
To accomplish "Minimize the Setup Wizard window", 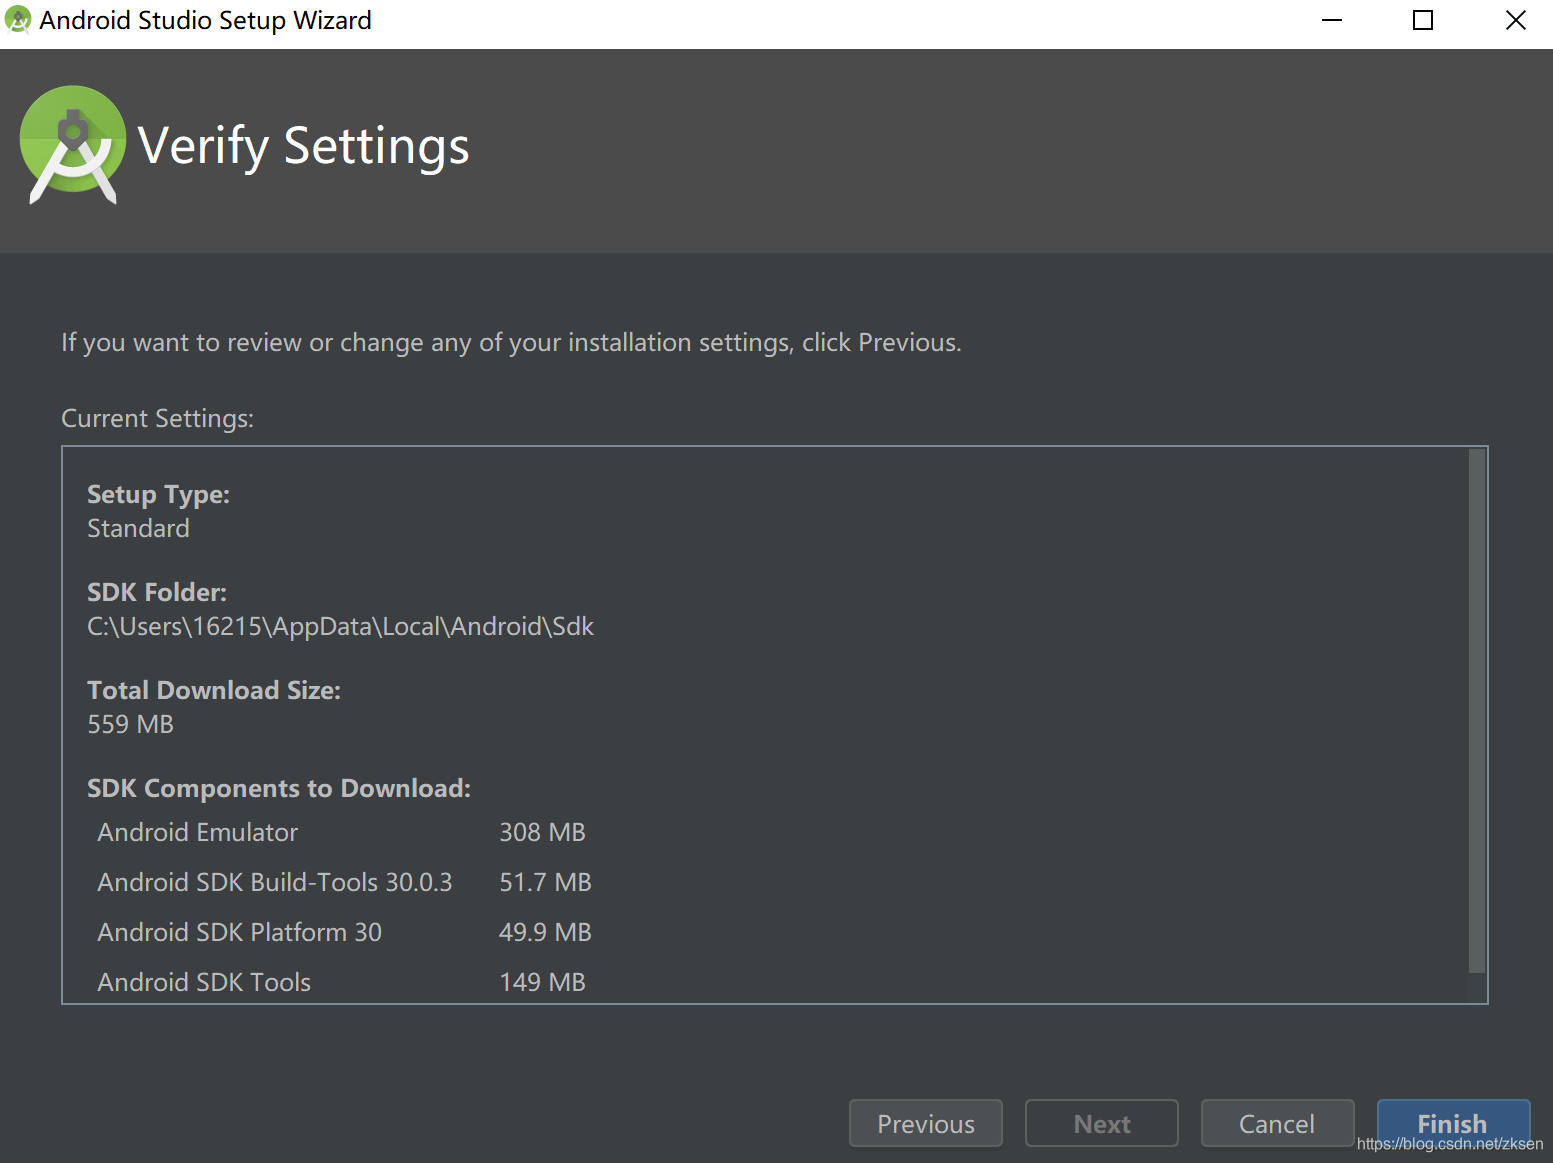I will pyautogui.click(x=1332, y=20).
